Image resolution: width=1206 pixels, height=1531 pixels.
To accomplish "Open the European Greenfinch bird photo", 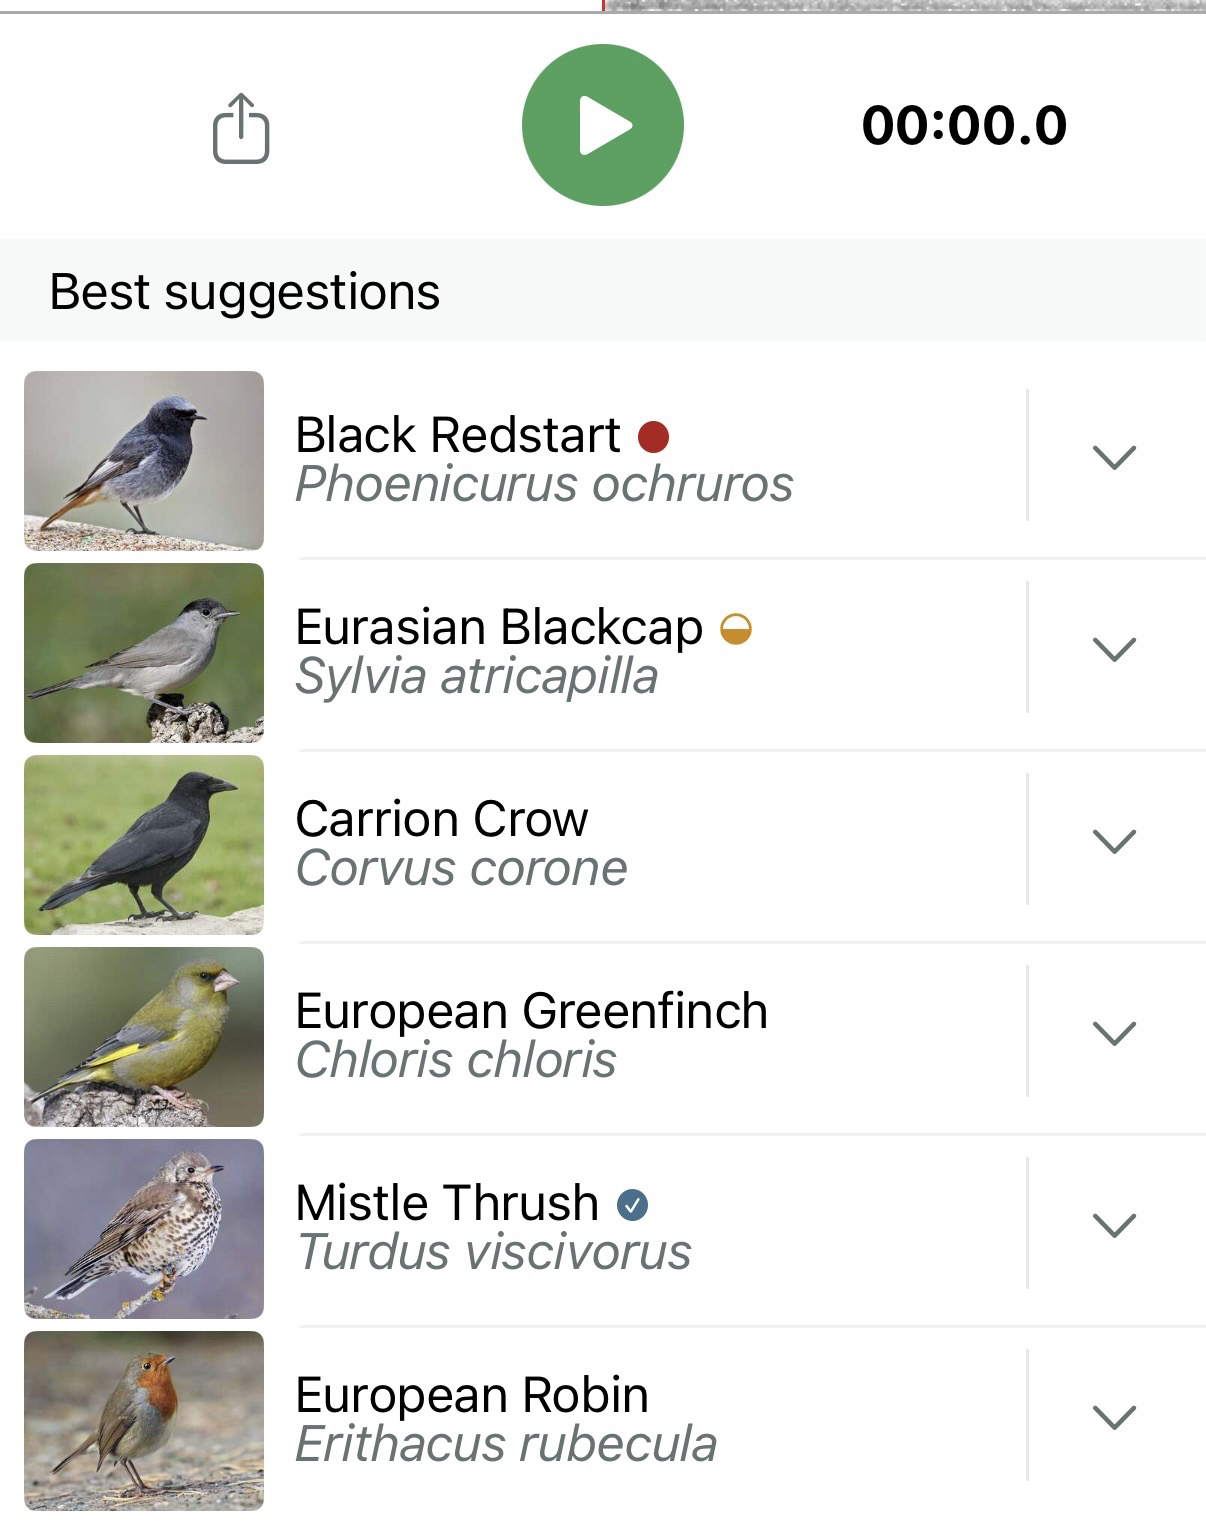I will tap(144, 1036).
